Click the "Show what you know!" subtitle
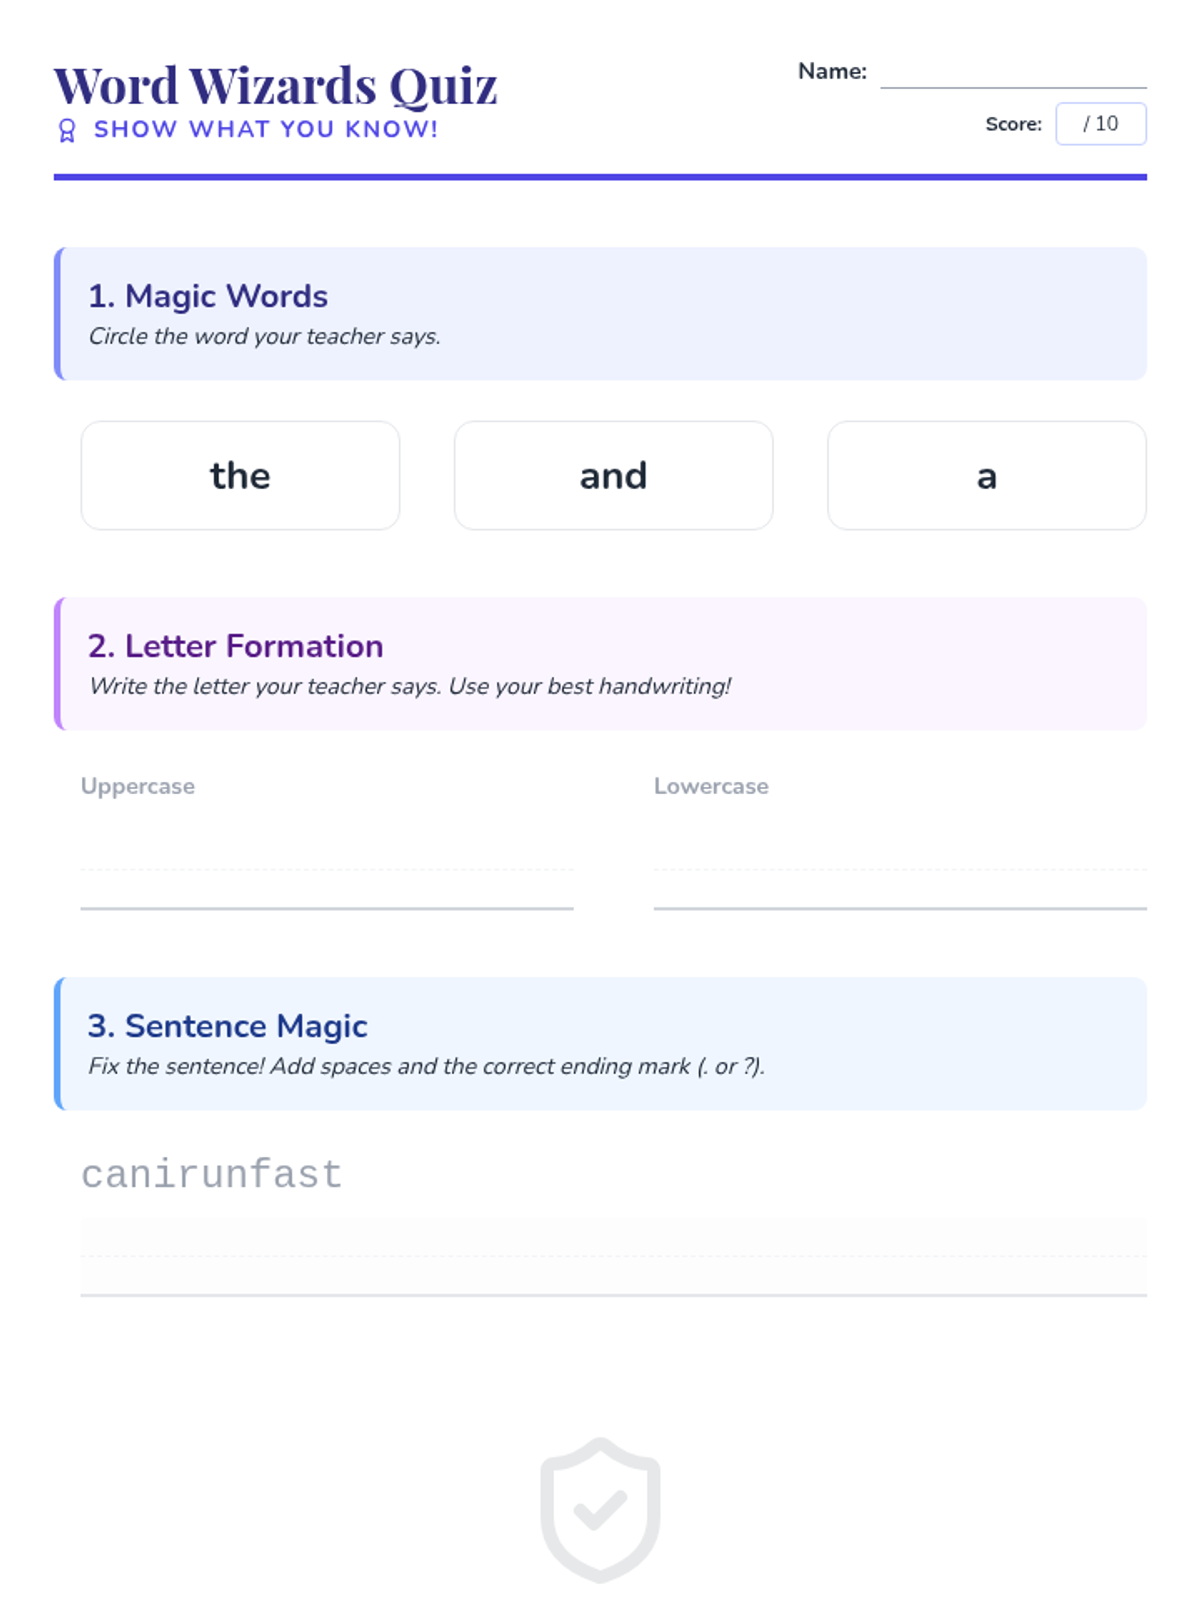Screen dimensions: 1200x1600 (266, 129)
